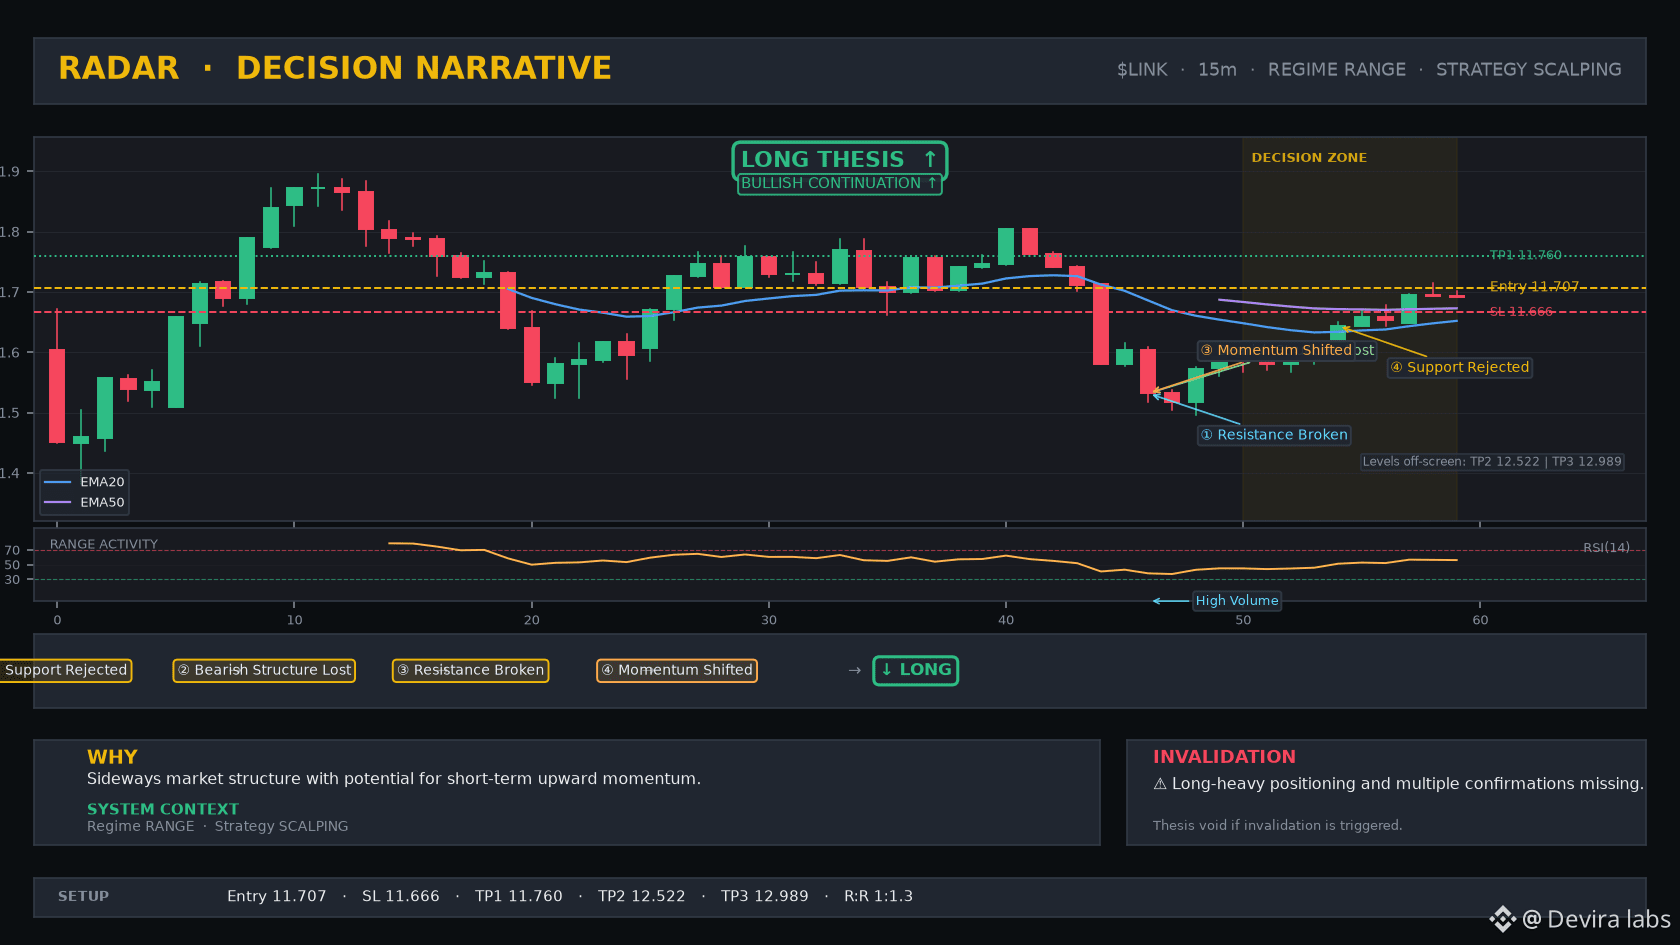Viewport: 1680px width, 945px height.
Task: Click the $LINK ticker in header
Action: (x=1142, y=70)
